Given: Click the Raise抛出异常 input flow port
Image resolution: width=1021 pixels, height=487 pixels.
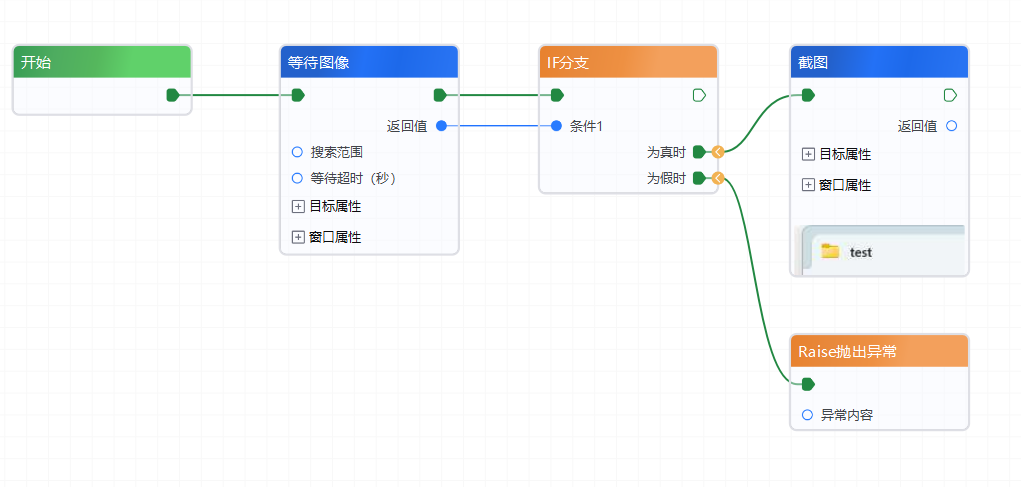Looking at the screenshot, I should pos(808,384).
